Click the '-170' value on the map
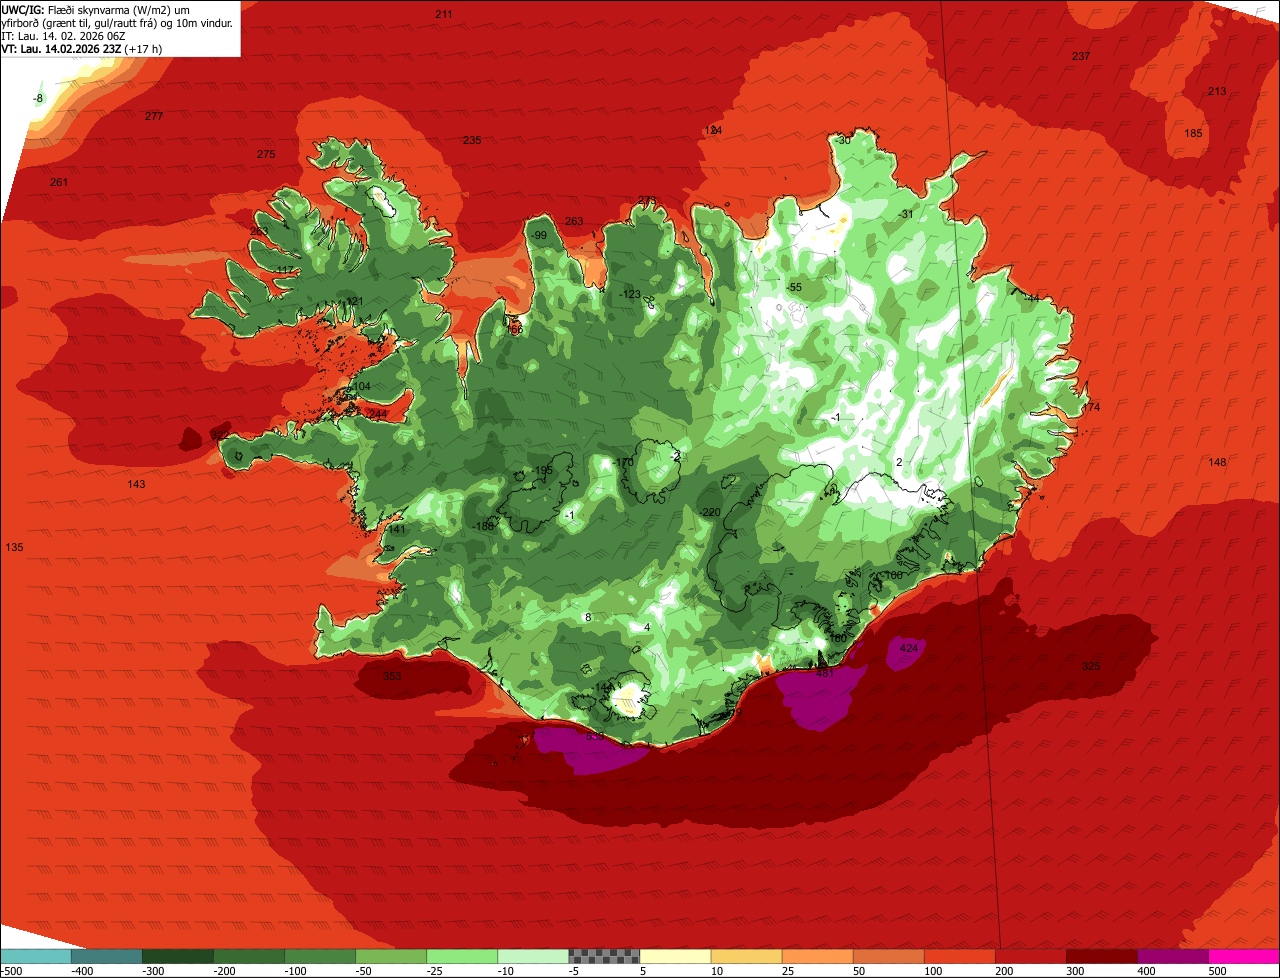The image size is (1280, 978). 622,462
